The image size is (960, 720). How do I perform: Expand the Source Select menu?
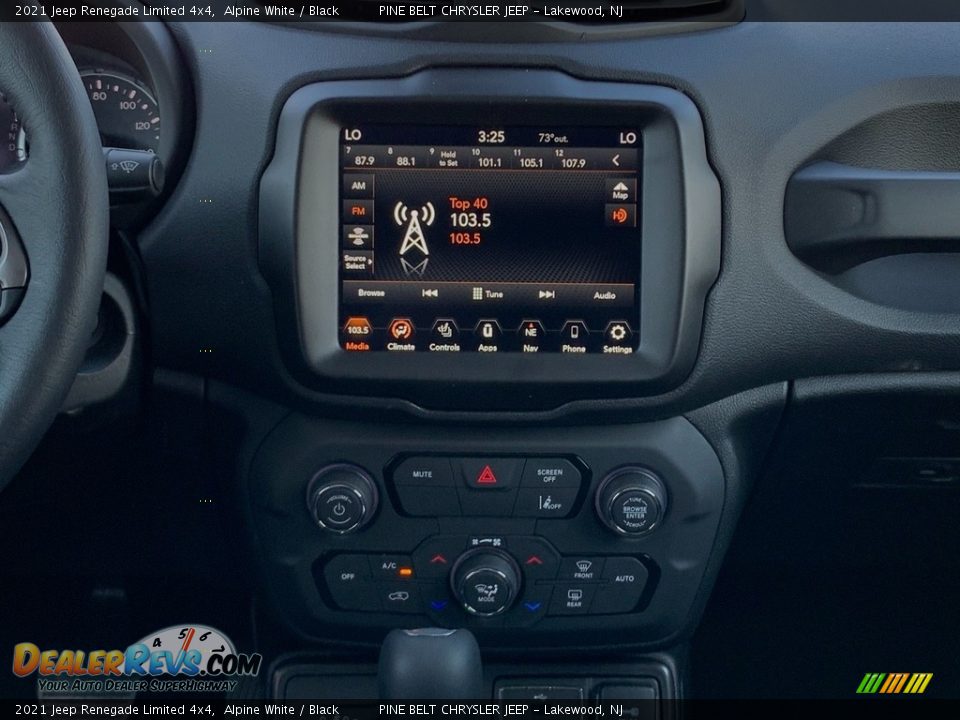[358, 261]
